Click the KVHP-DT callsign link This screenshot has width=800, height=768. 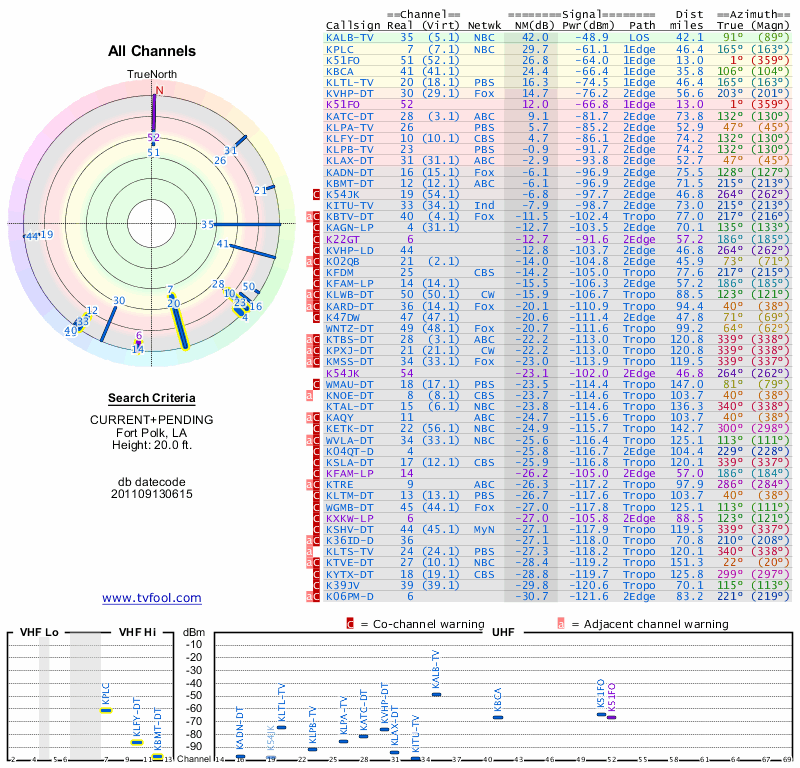(x=349, y=93)
